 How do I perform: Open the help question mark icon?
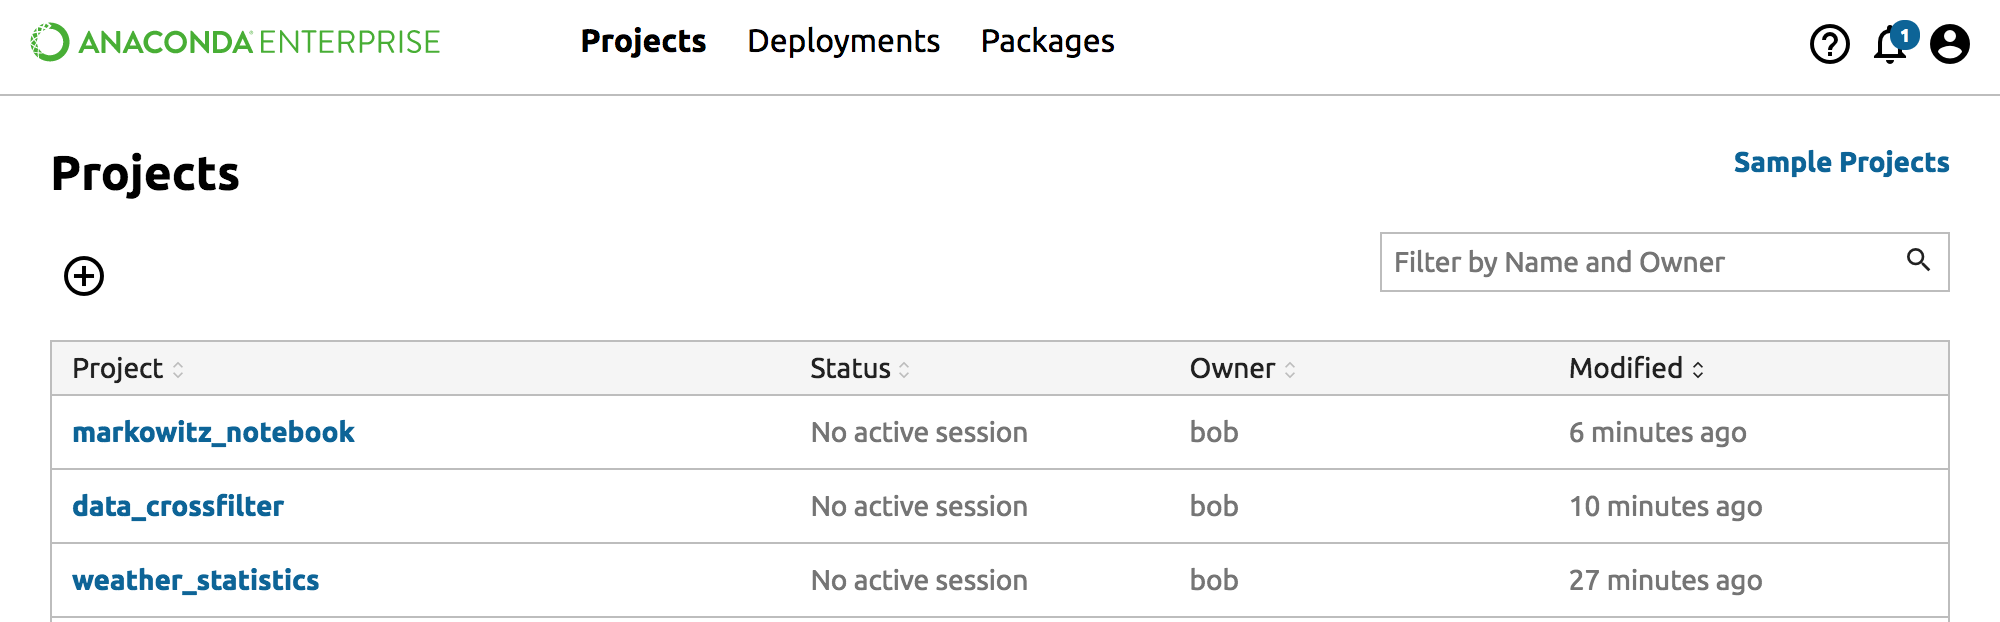(1829, 44)
